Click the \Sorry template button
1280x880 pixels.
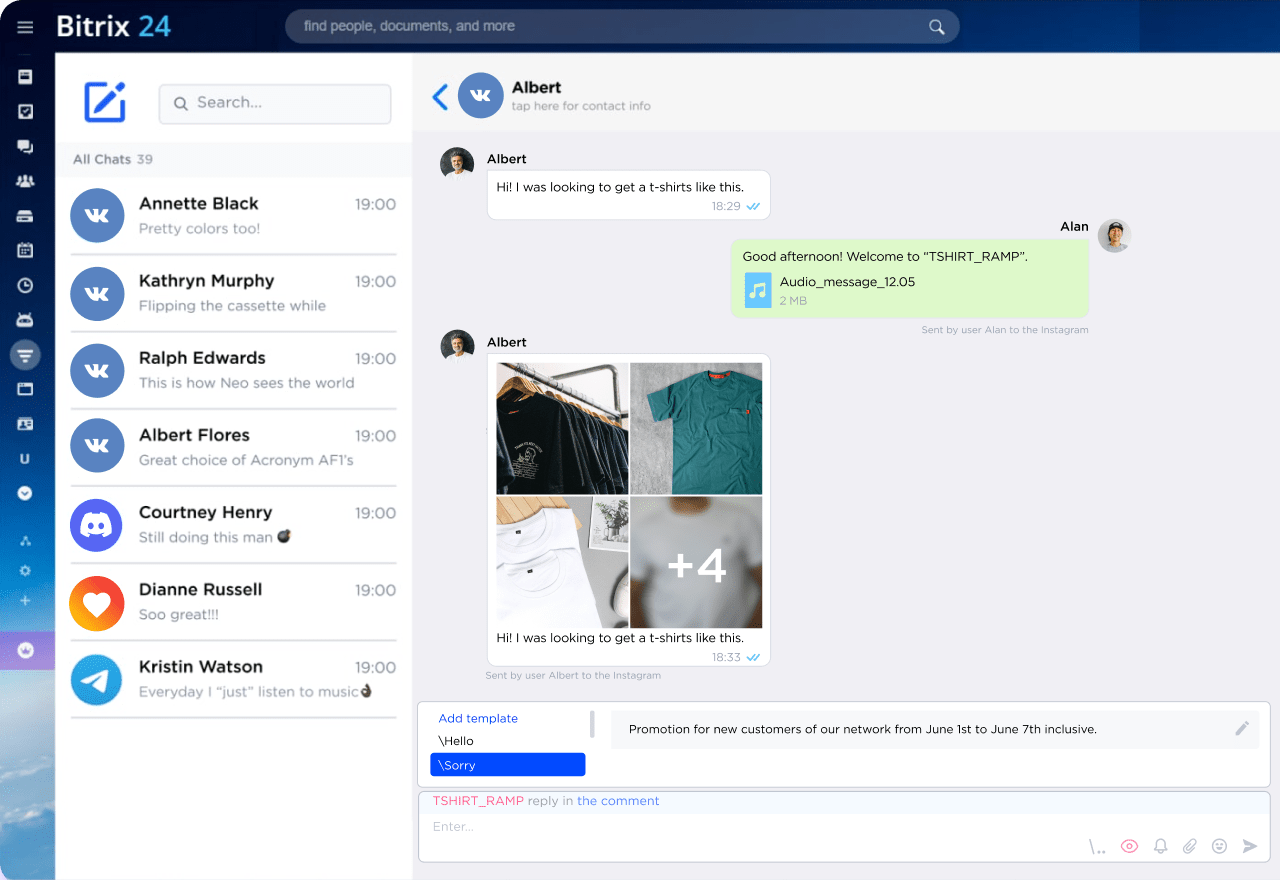coord(507,764)
